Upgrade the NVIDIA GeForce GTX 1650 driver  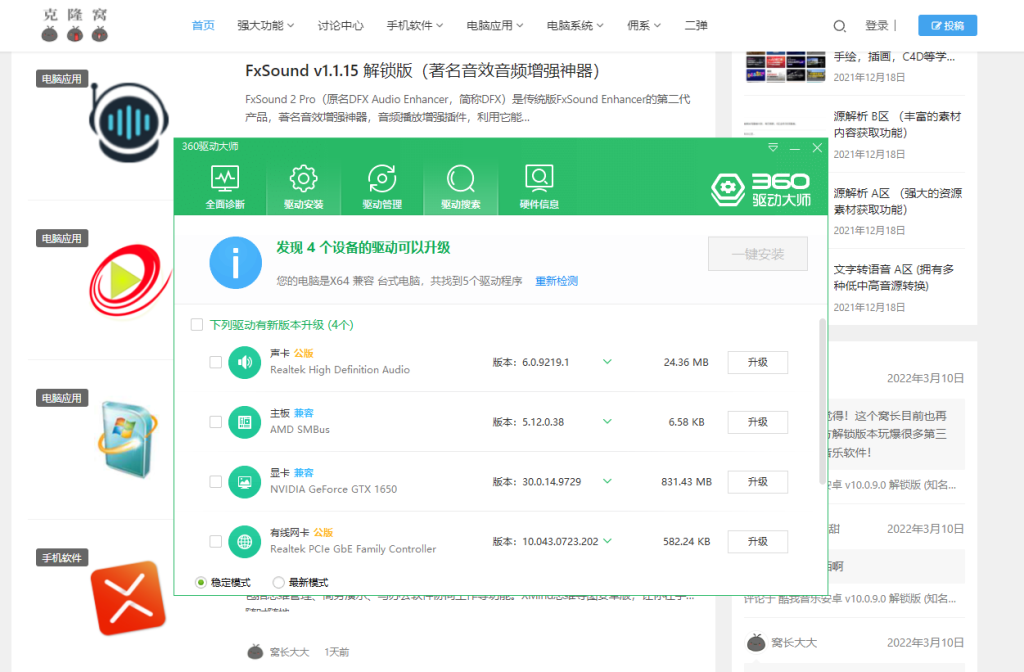click(758, 482)
